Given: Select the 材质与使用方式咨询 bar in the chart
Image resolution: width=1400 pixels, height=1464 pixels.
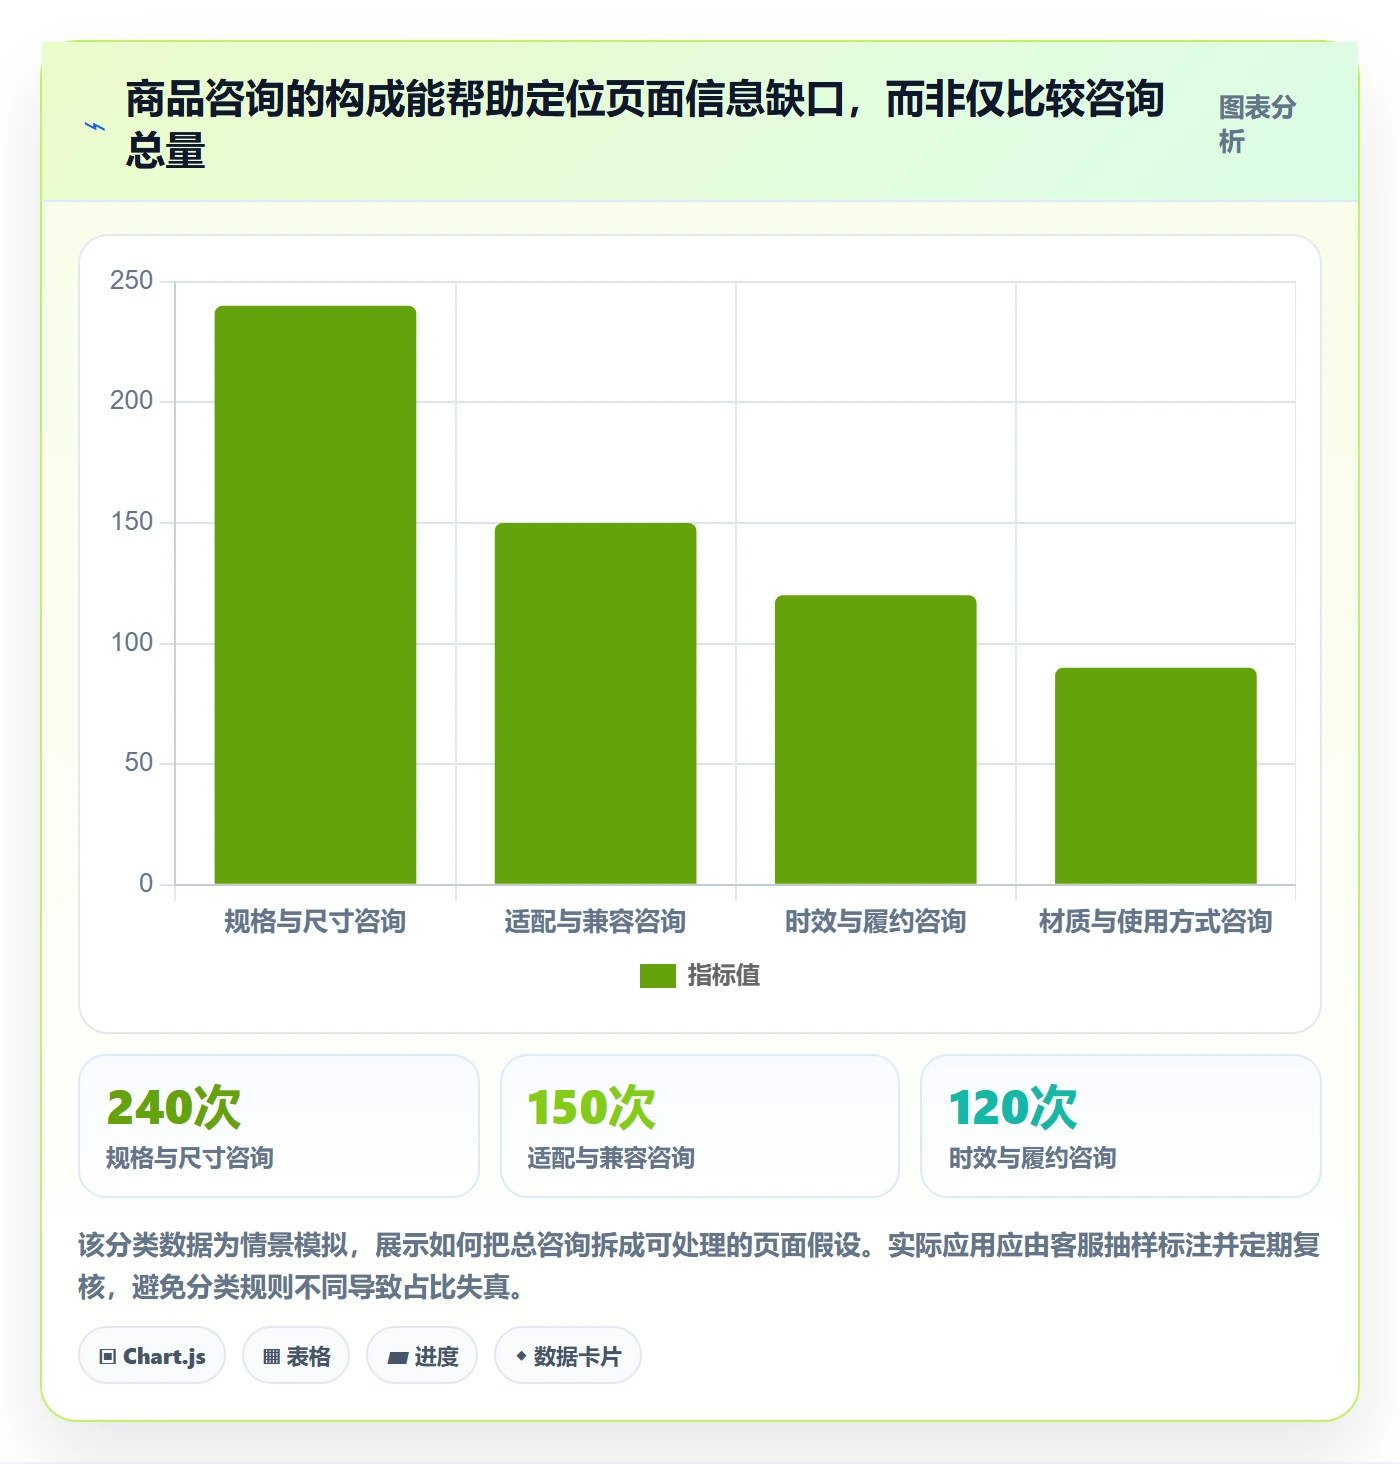Looking at the screenshot, I should [x=1155, y=776].
